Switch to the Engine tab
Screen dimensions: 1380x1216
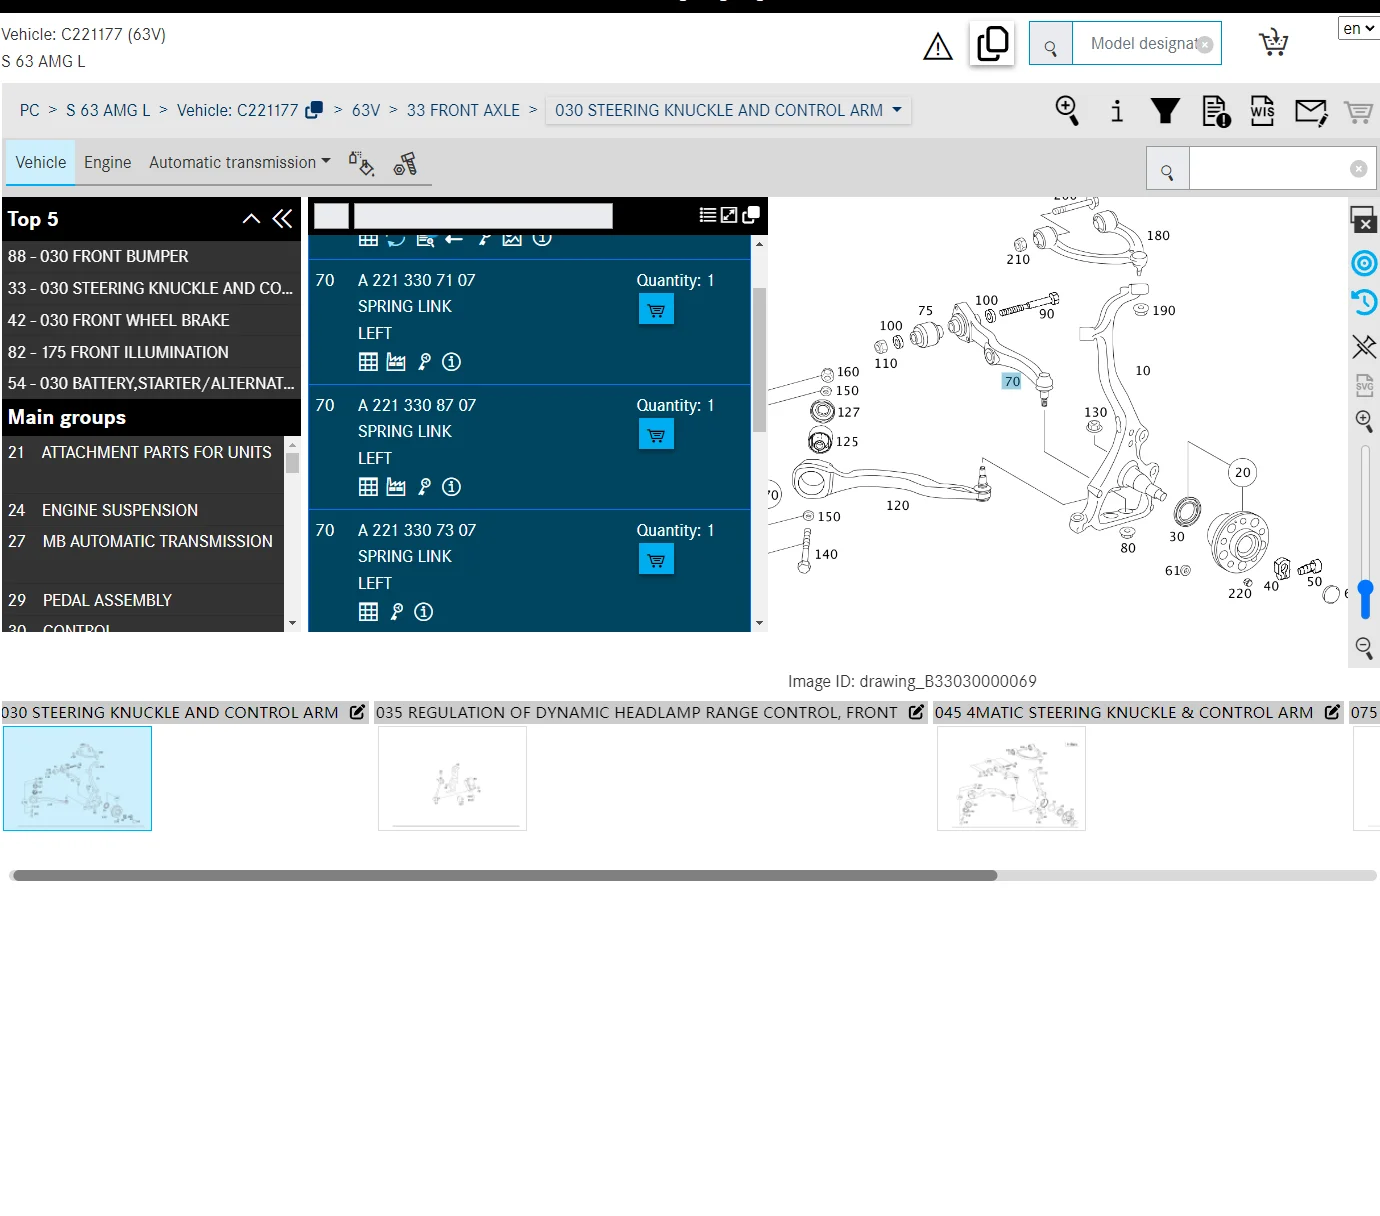(x=108, y=162)
